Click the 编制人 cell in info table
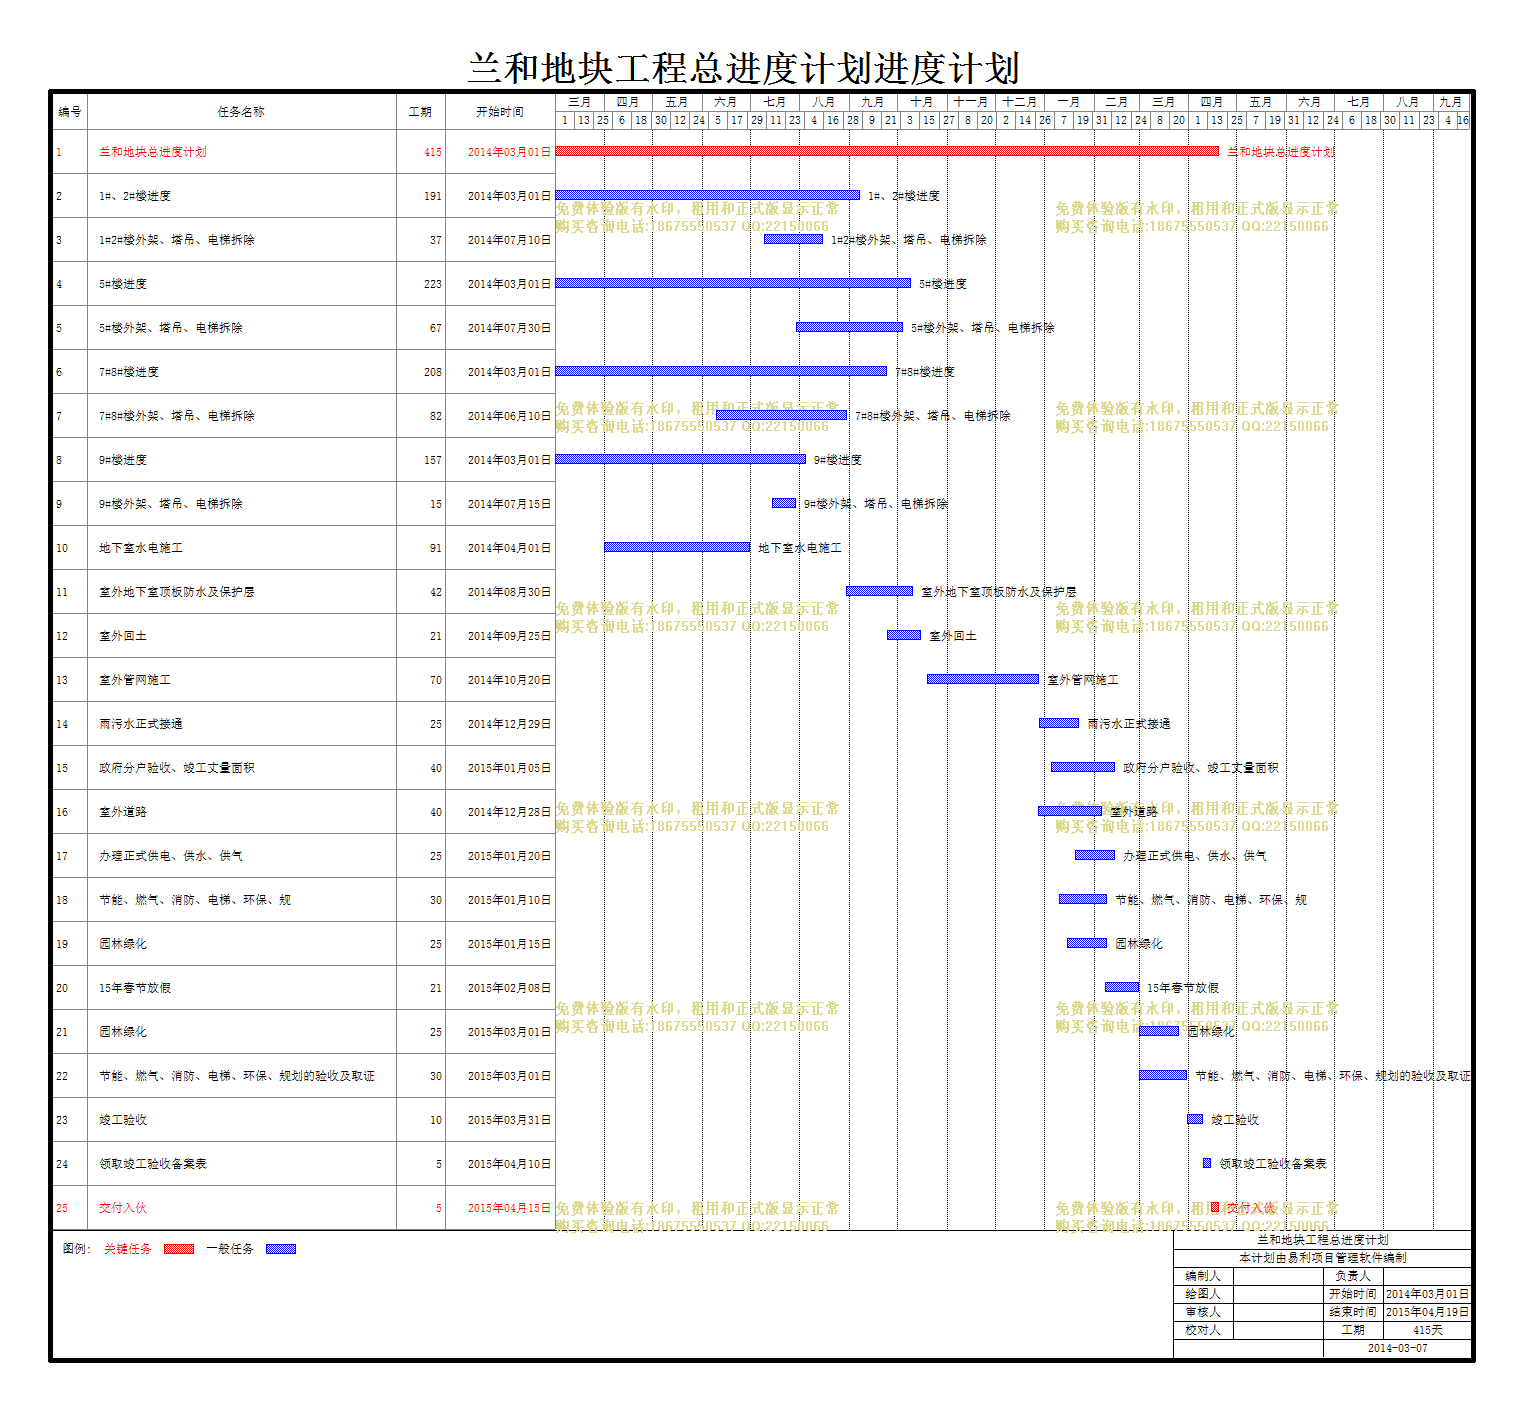The height and width of the screenshot is (1409, 1522). (x=1203, y=1276)
